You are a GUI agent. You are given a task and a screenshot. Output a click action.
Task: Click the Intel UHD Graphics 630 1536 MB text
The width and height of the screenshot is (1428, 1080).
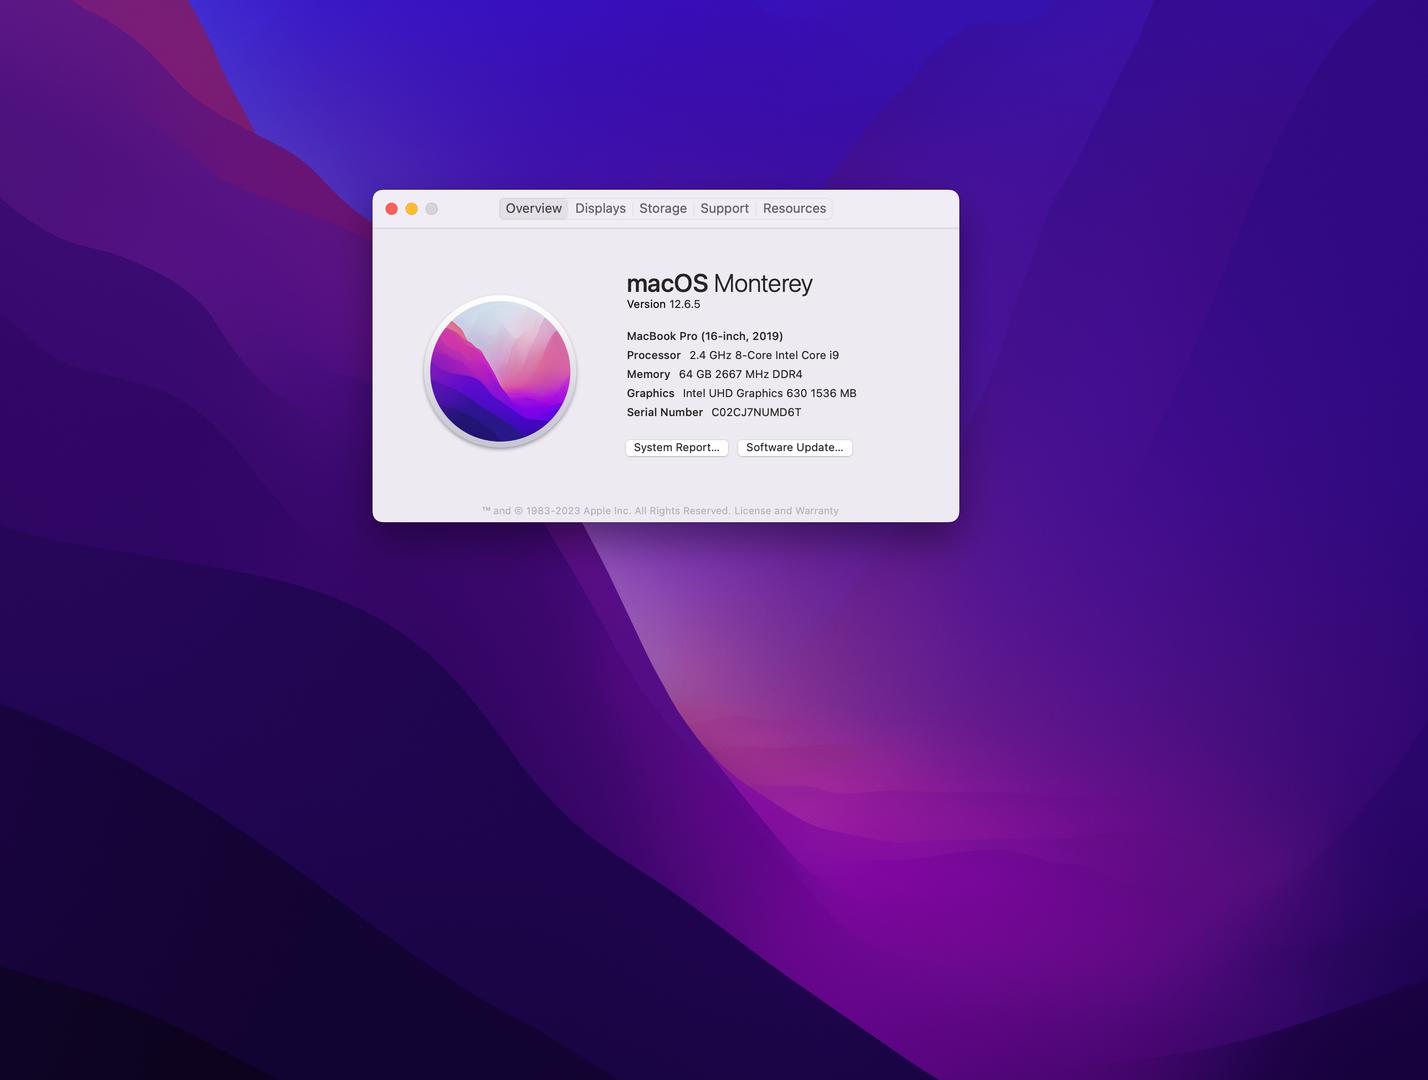(769, 393)
